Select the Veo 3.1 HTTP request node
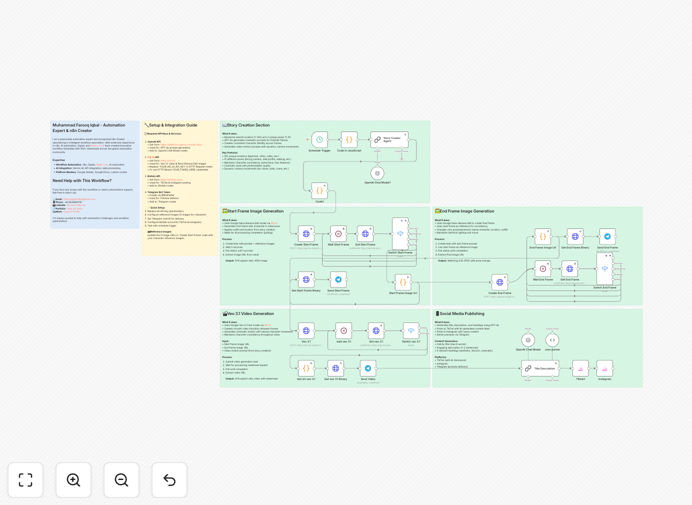Screen dimensions: 692x505 [306, 331]
